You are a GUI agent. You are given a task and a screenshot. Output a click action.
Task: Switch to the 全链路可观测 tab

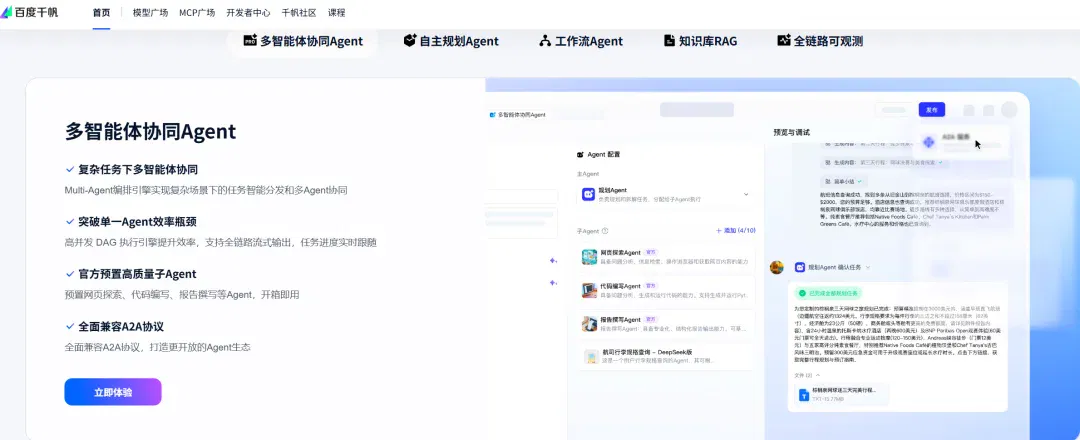(820, 41)
